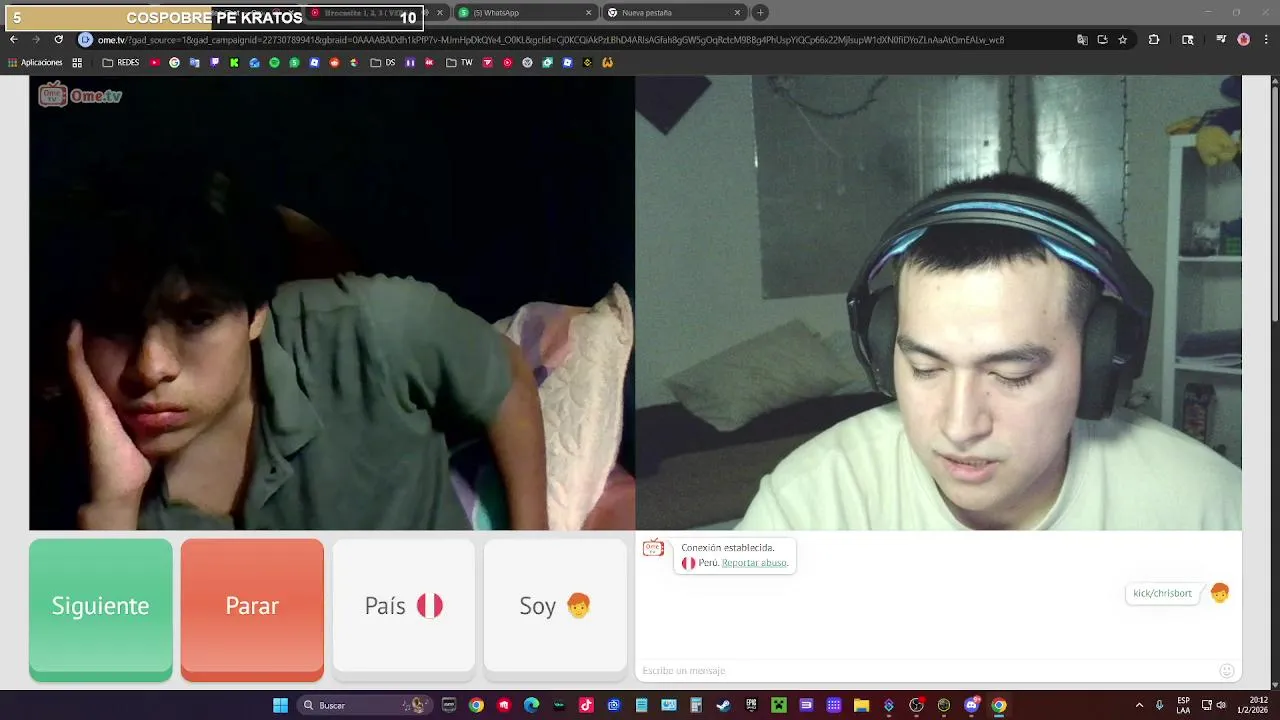Open the Spotify bookmark icon
This screenshot has width=1280, height=720.
tap(274, 62)
